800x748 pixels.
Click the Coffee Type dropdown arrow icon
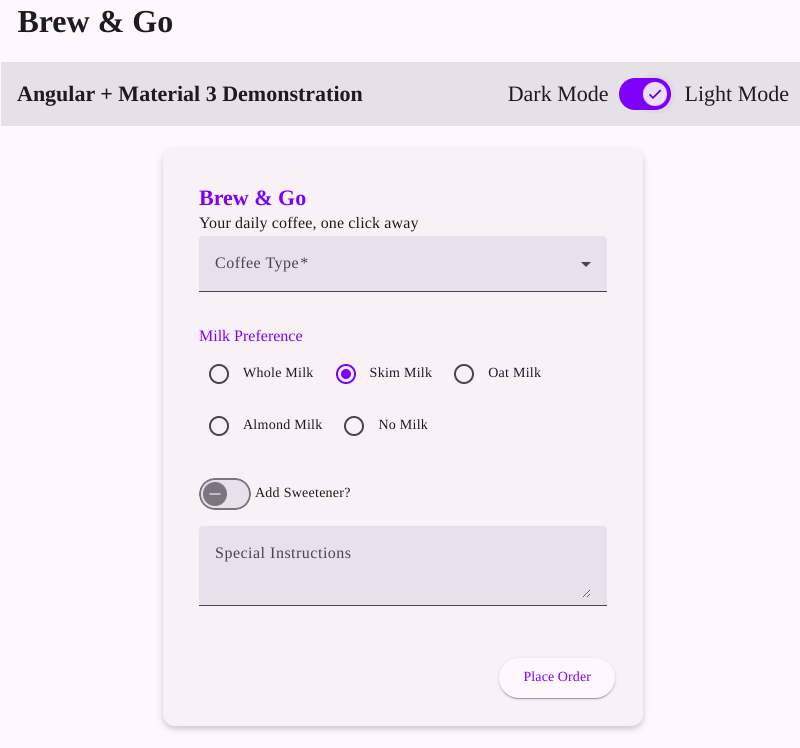pyautogui.click(x=586, y=264)
